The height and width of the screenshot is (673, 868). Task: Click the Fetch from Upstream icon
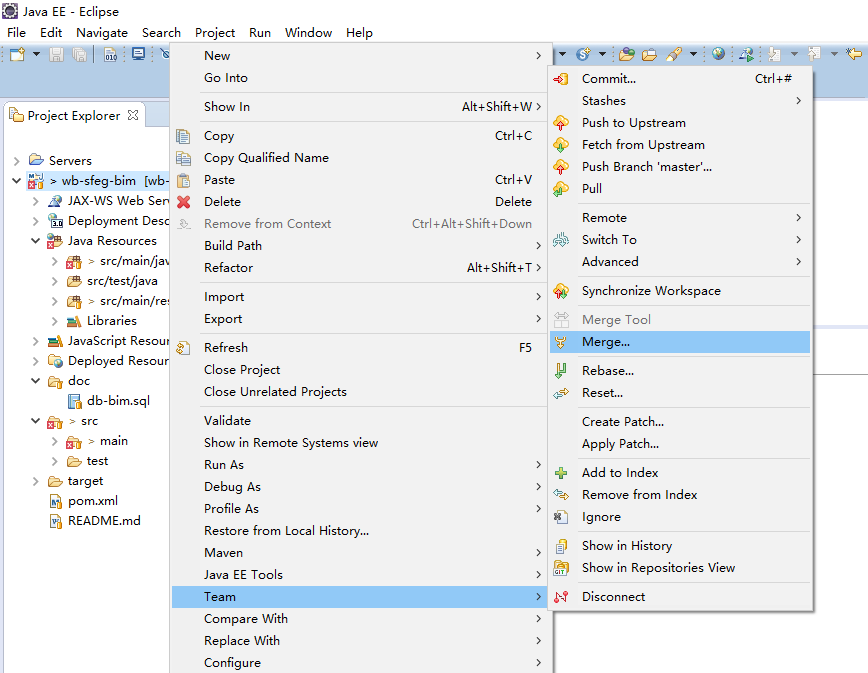[561, 145]
